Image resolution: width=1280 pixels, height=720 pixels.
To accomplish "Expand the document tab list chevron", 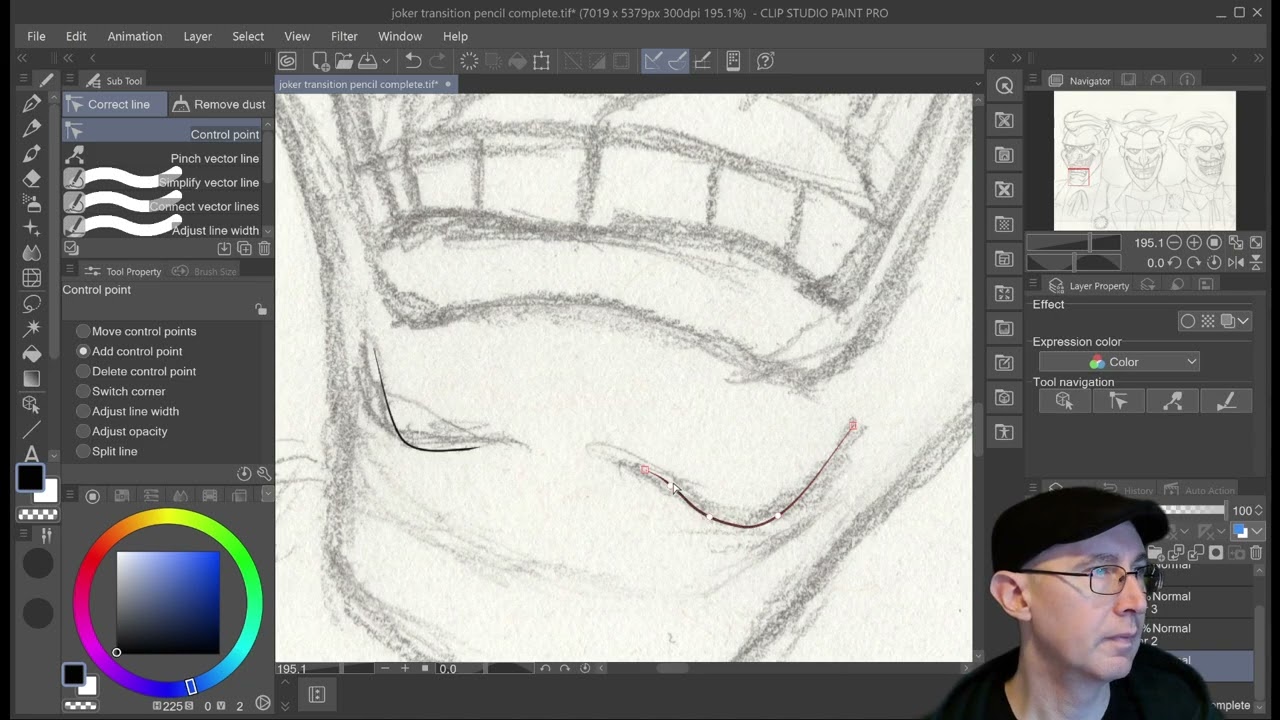I will (x=978, y=84).
